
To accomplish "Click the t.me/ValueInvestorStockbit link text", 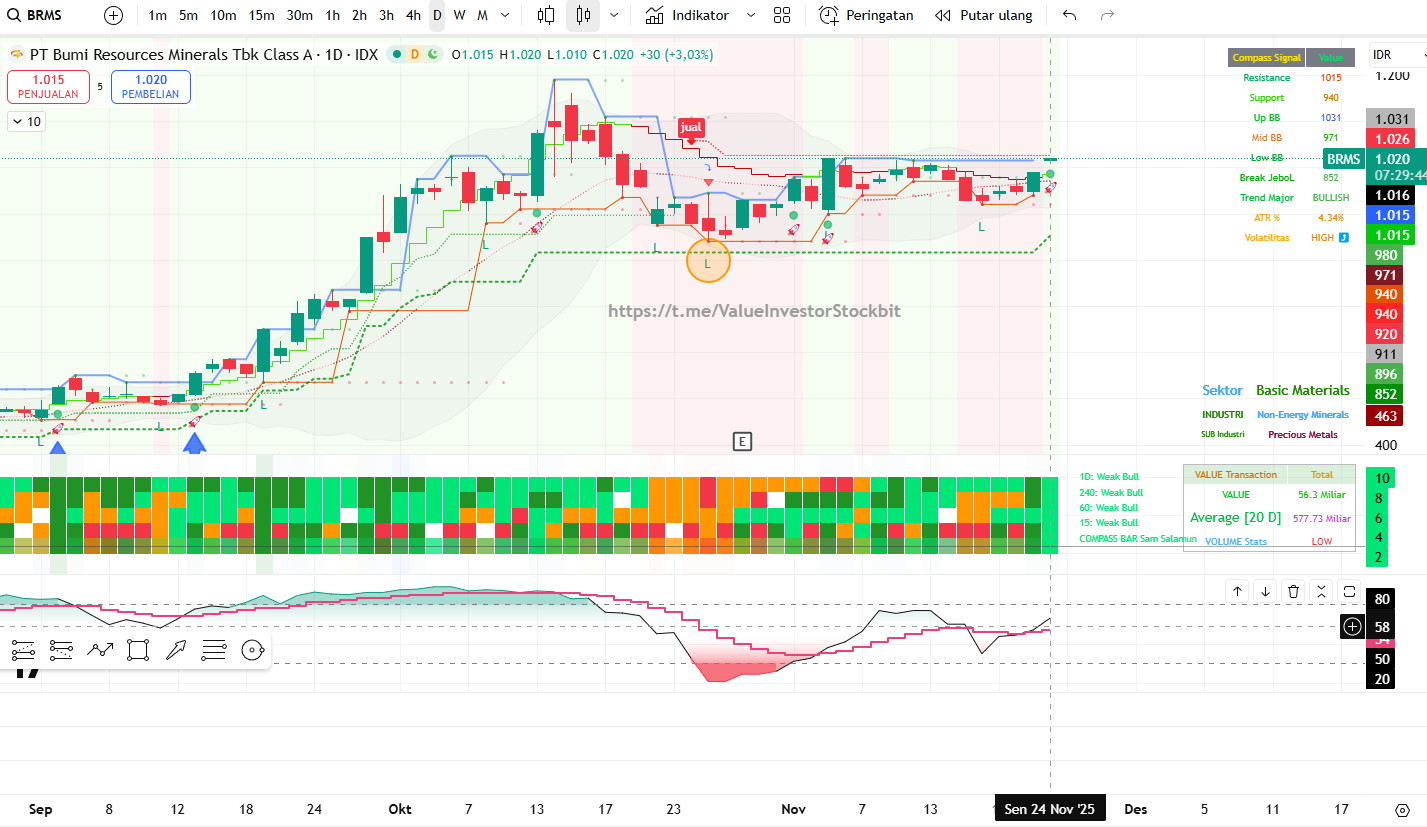I will [x=754, y=311].
